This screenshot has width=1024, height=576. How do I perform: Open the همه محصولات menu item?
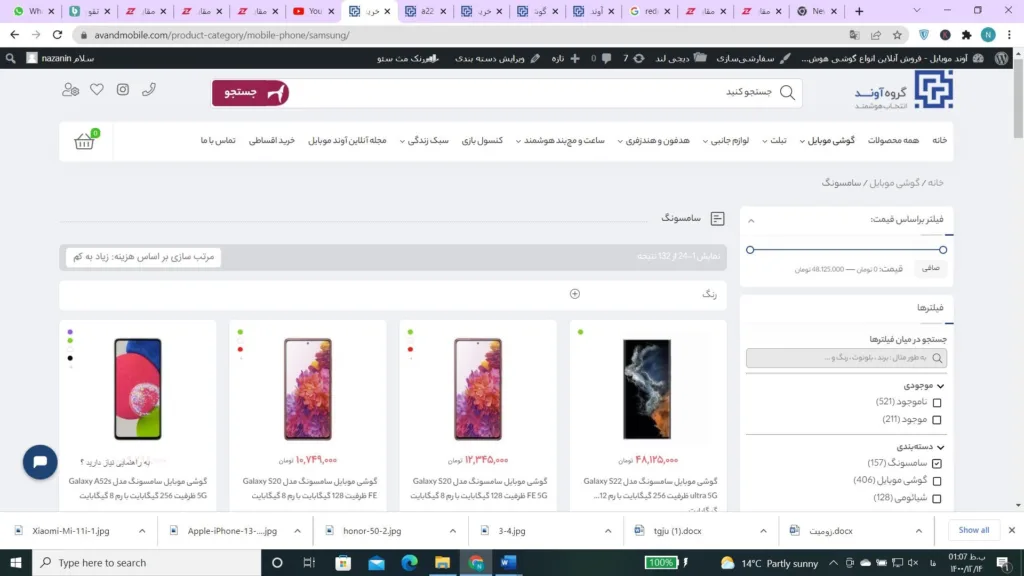coord(893,140)
